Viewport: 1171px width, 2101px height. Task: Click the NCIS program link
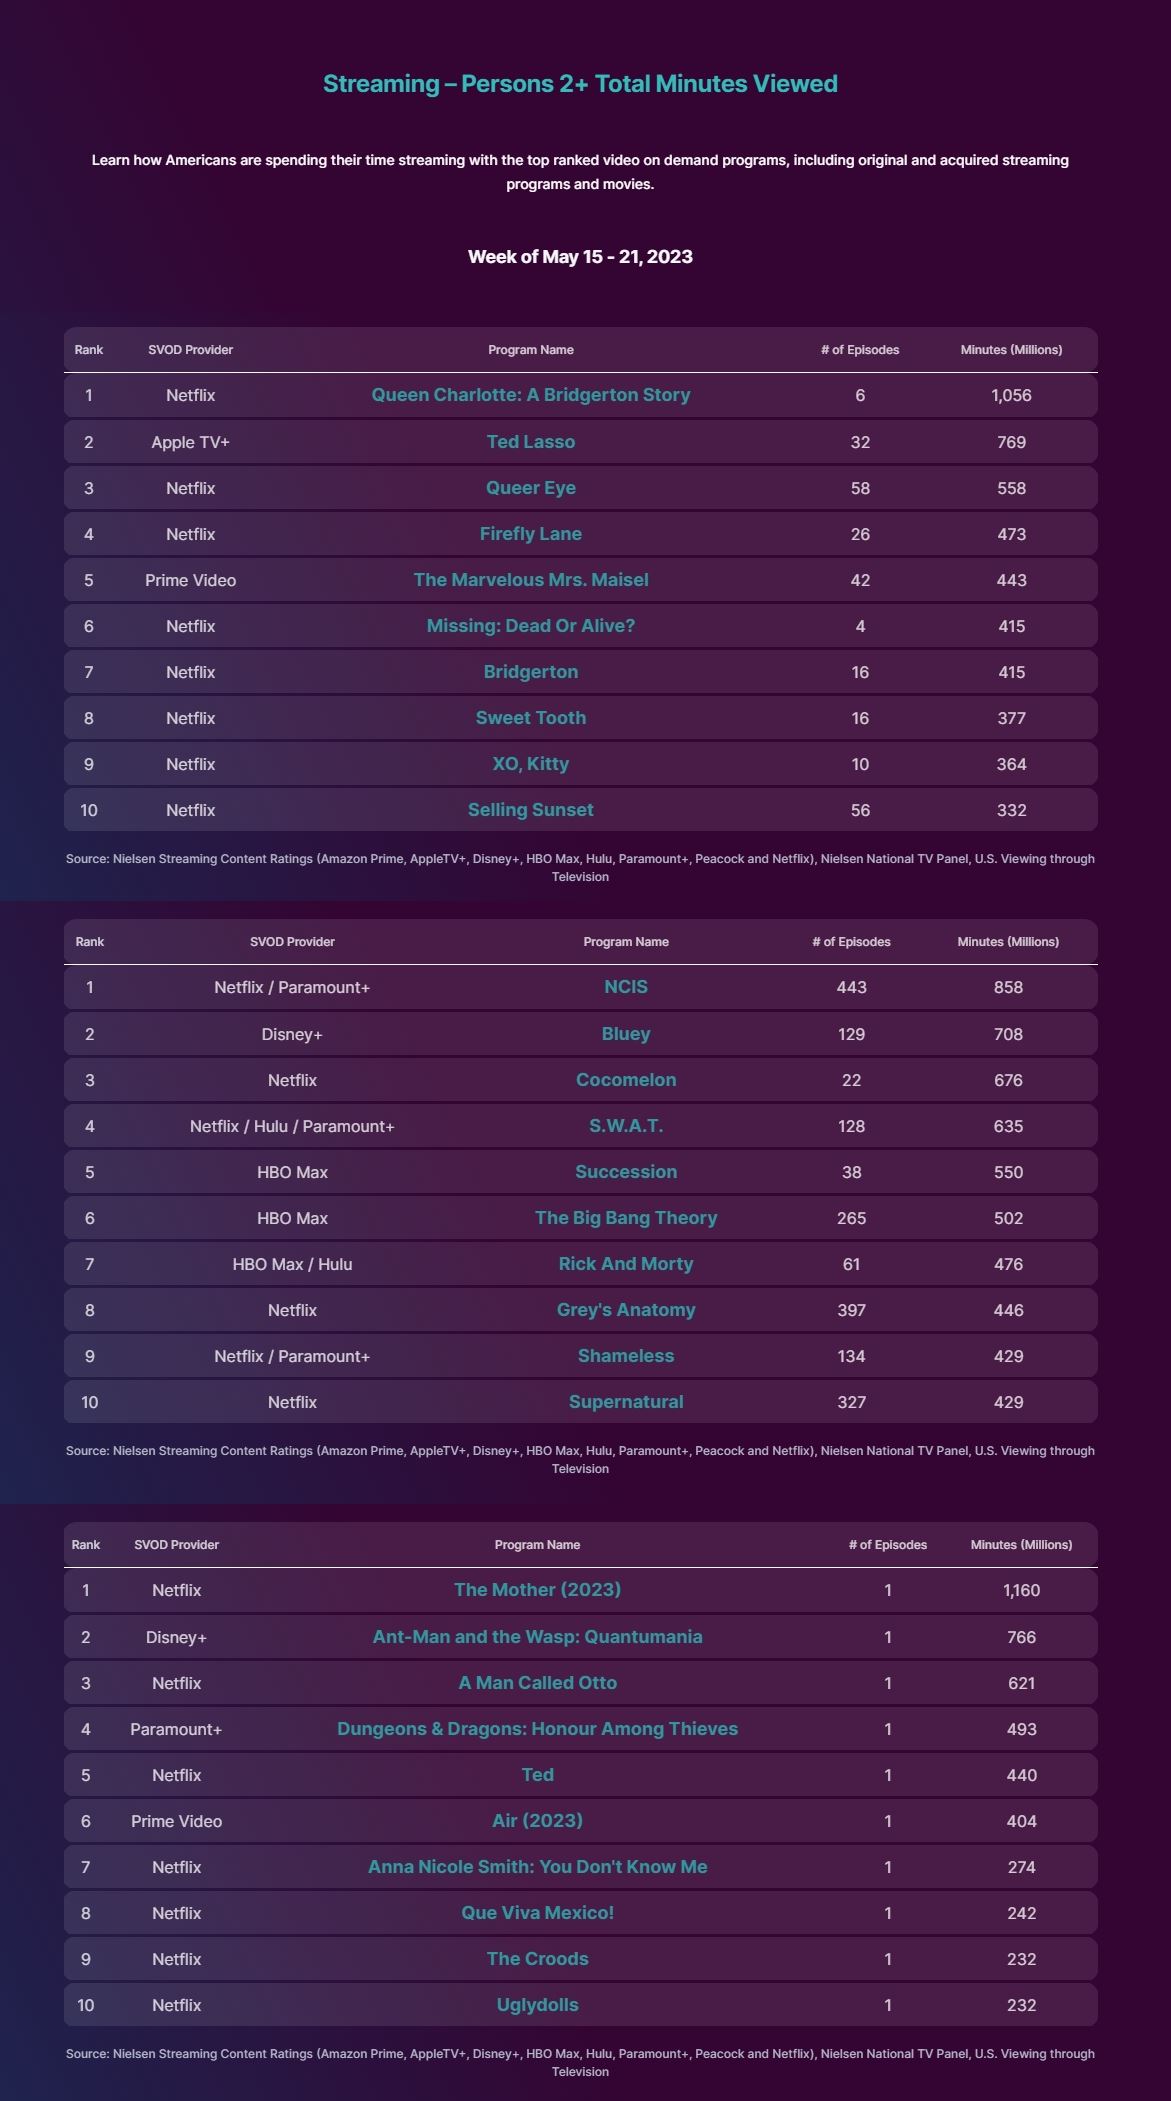click(x=625, y=987)
